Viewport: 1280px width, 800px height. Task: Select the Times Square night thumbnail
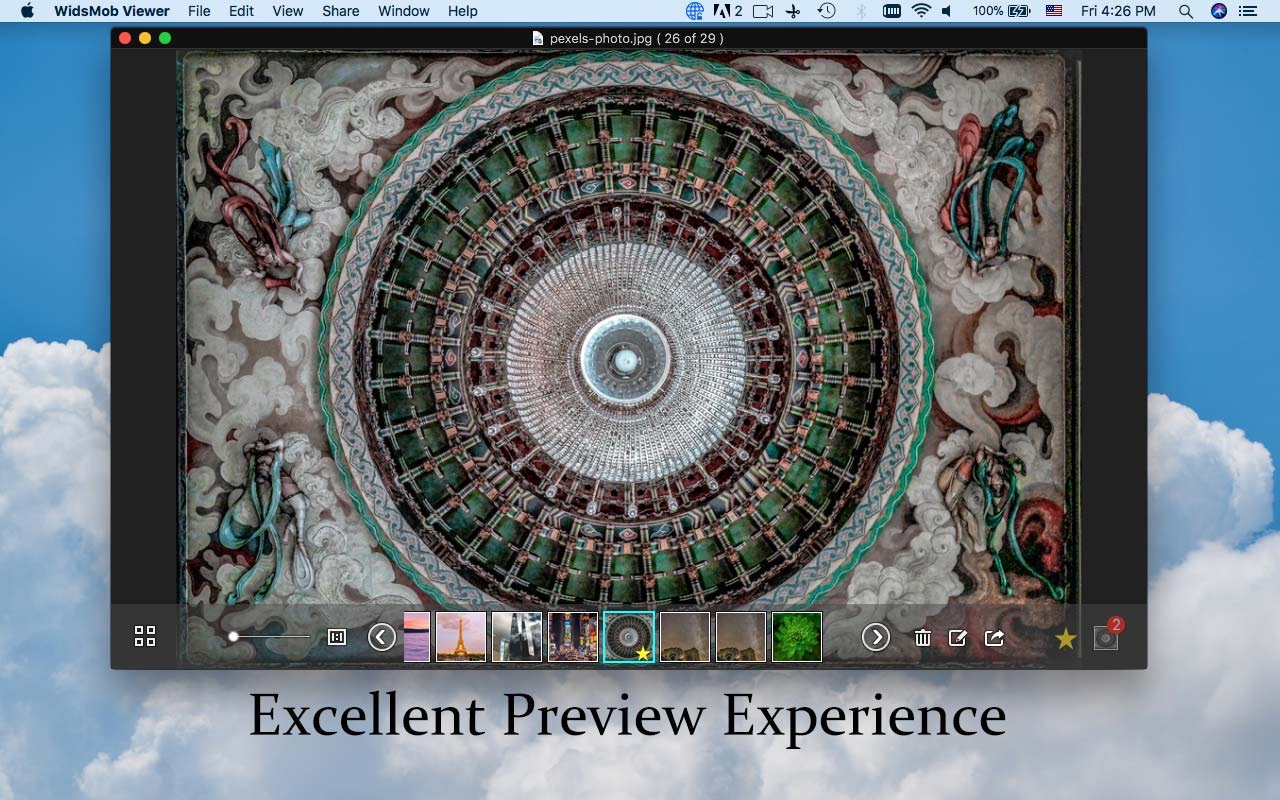[x=573, y=637]
